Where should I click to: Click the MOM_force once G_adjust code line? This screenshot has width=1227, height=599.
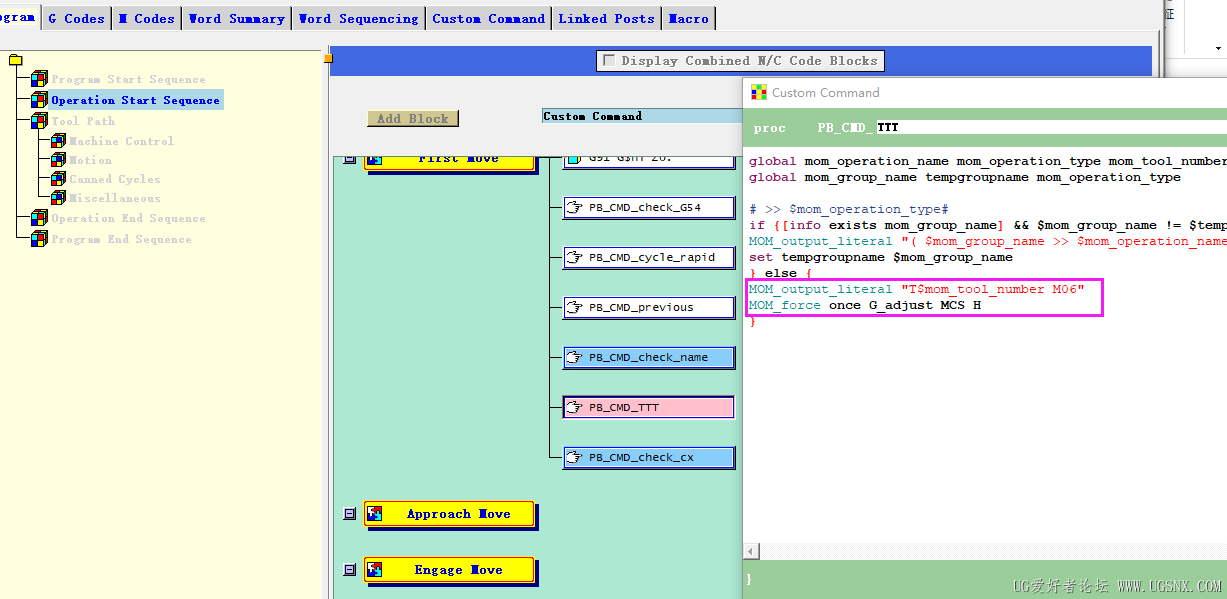(865, 305)
